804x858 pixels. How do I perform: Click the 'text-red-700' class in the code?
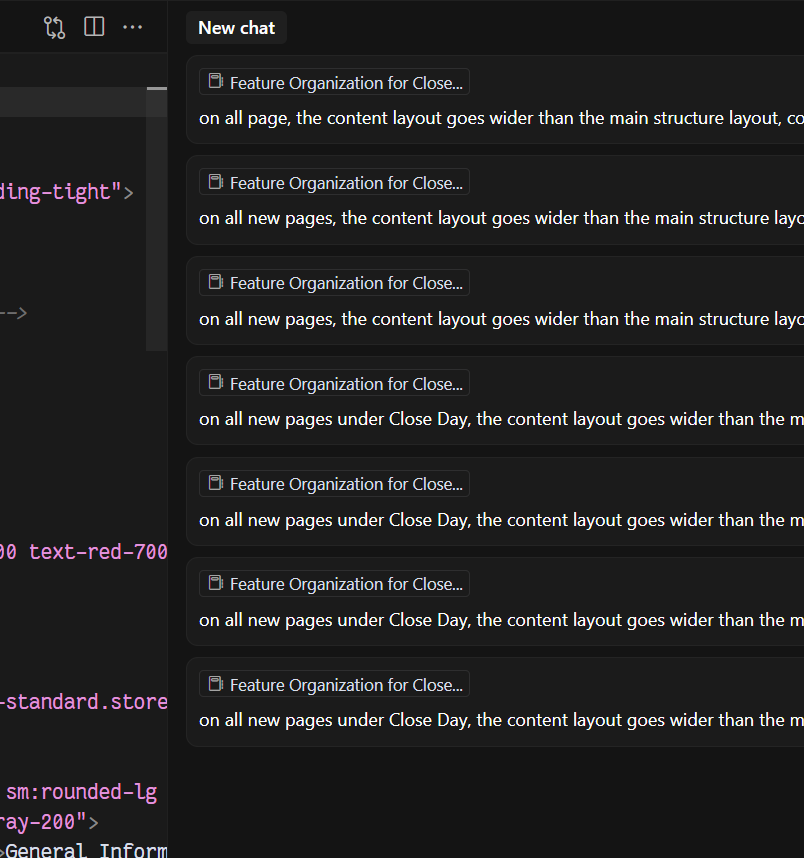[98, 552]
